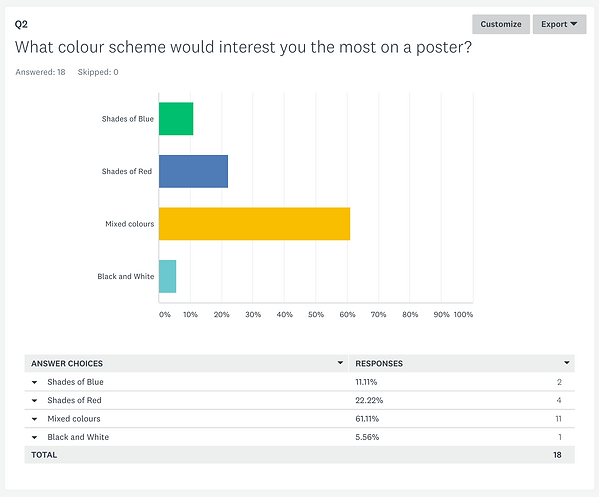Image resolution: width=599 pixels, height=497 pixels.
Task: Click the Shades of Red table row text
Action: [x=74, y=400]
